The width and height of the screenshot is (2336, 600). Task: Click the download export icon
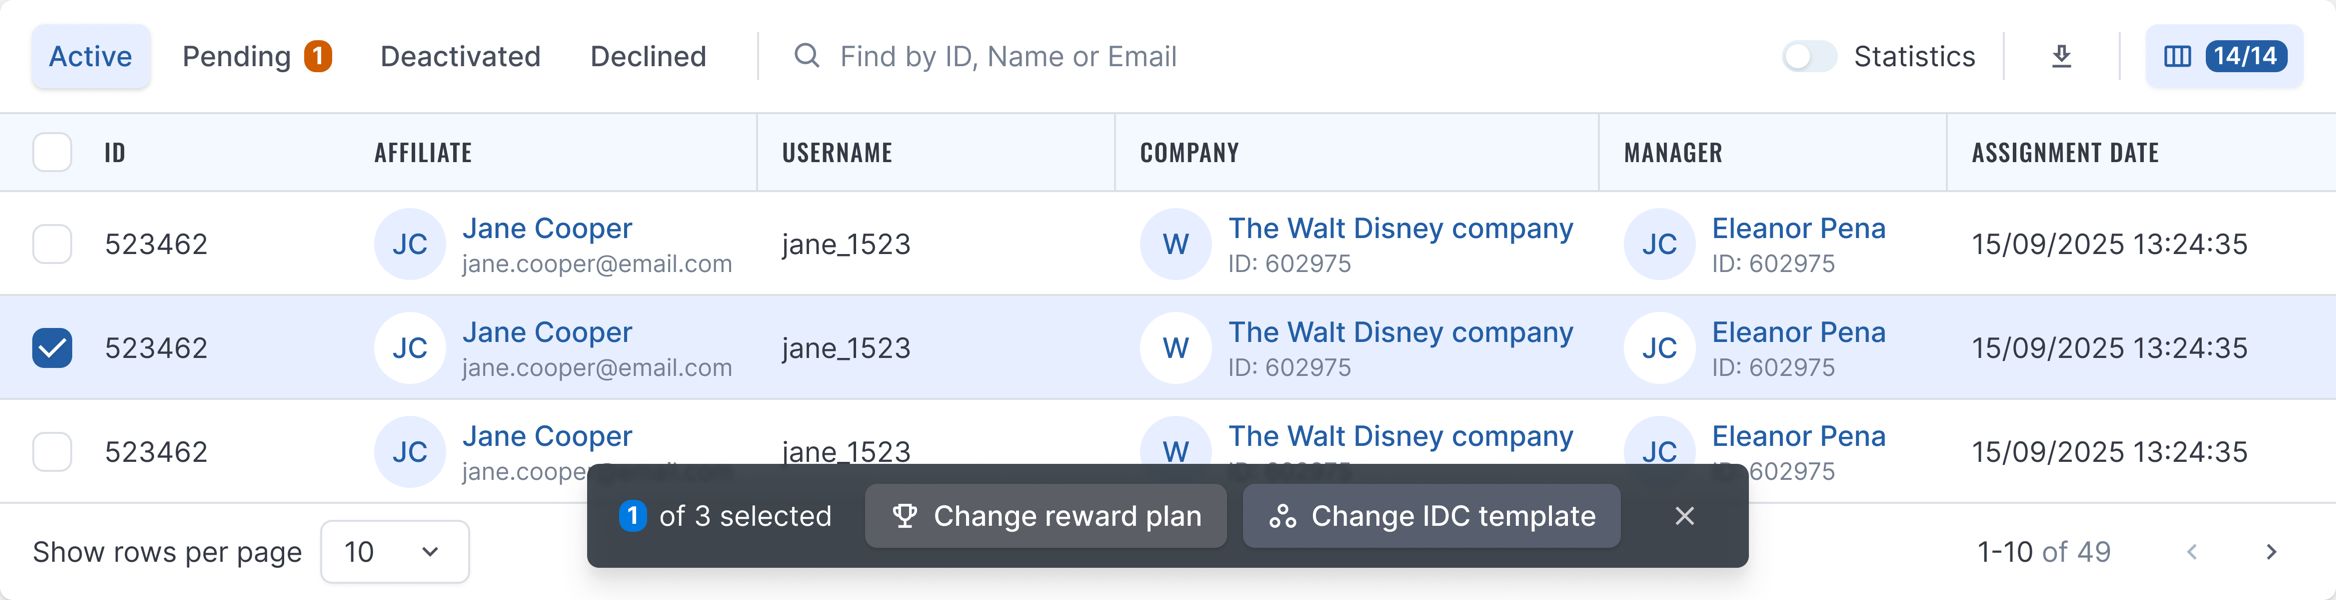pos(2061,57)
